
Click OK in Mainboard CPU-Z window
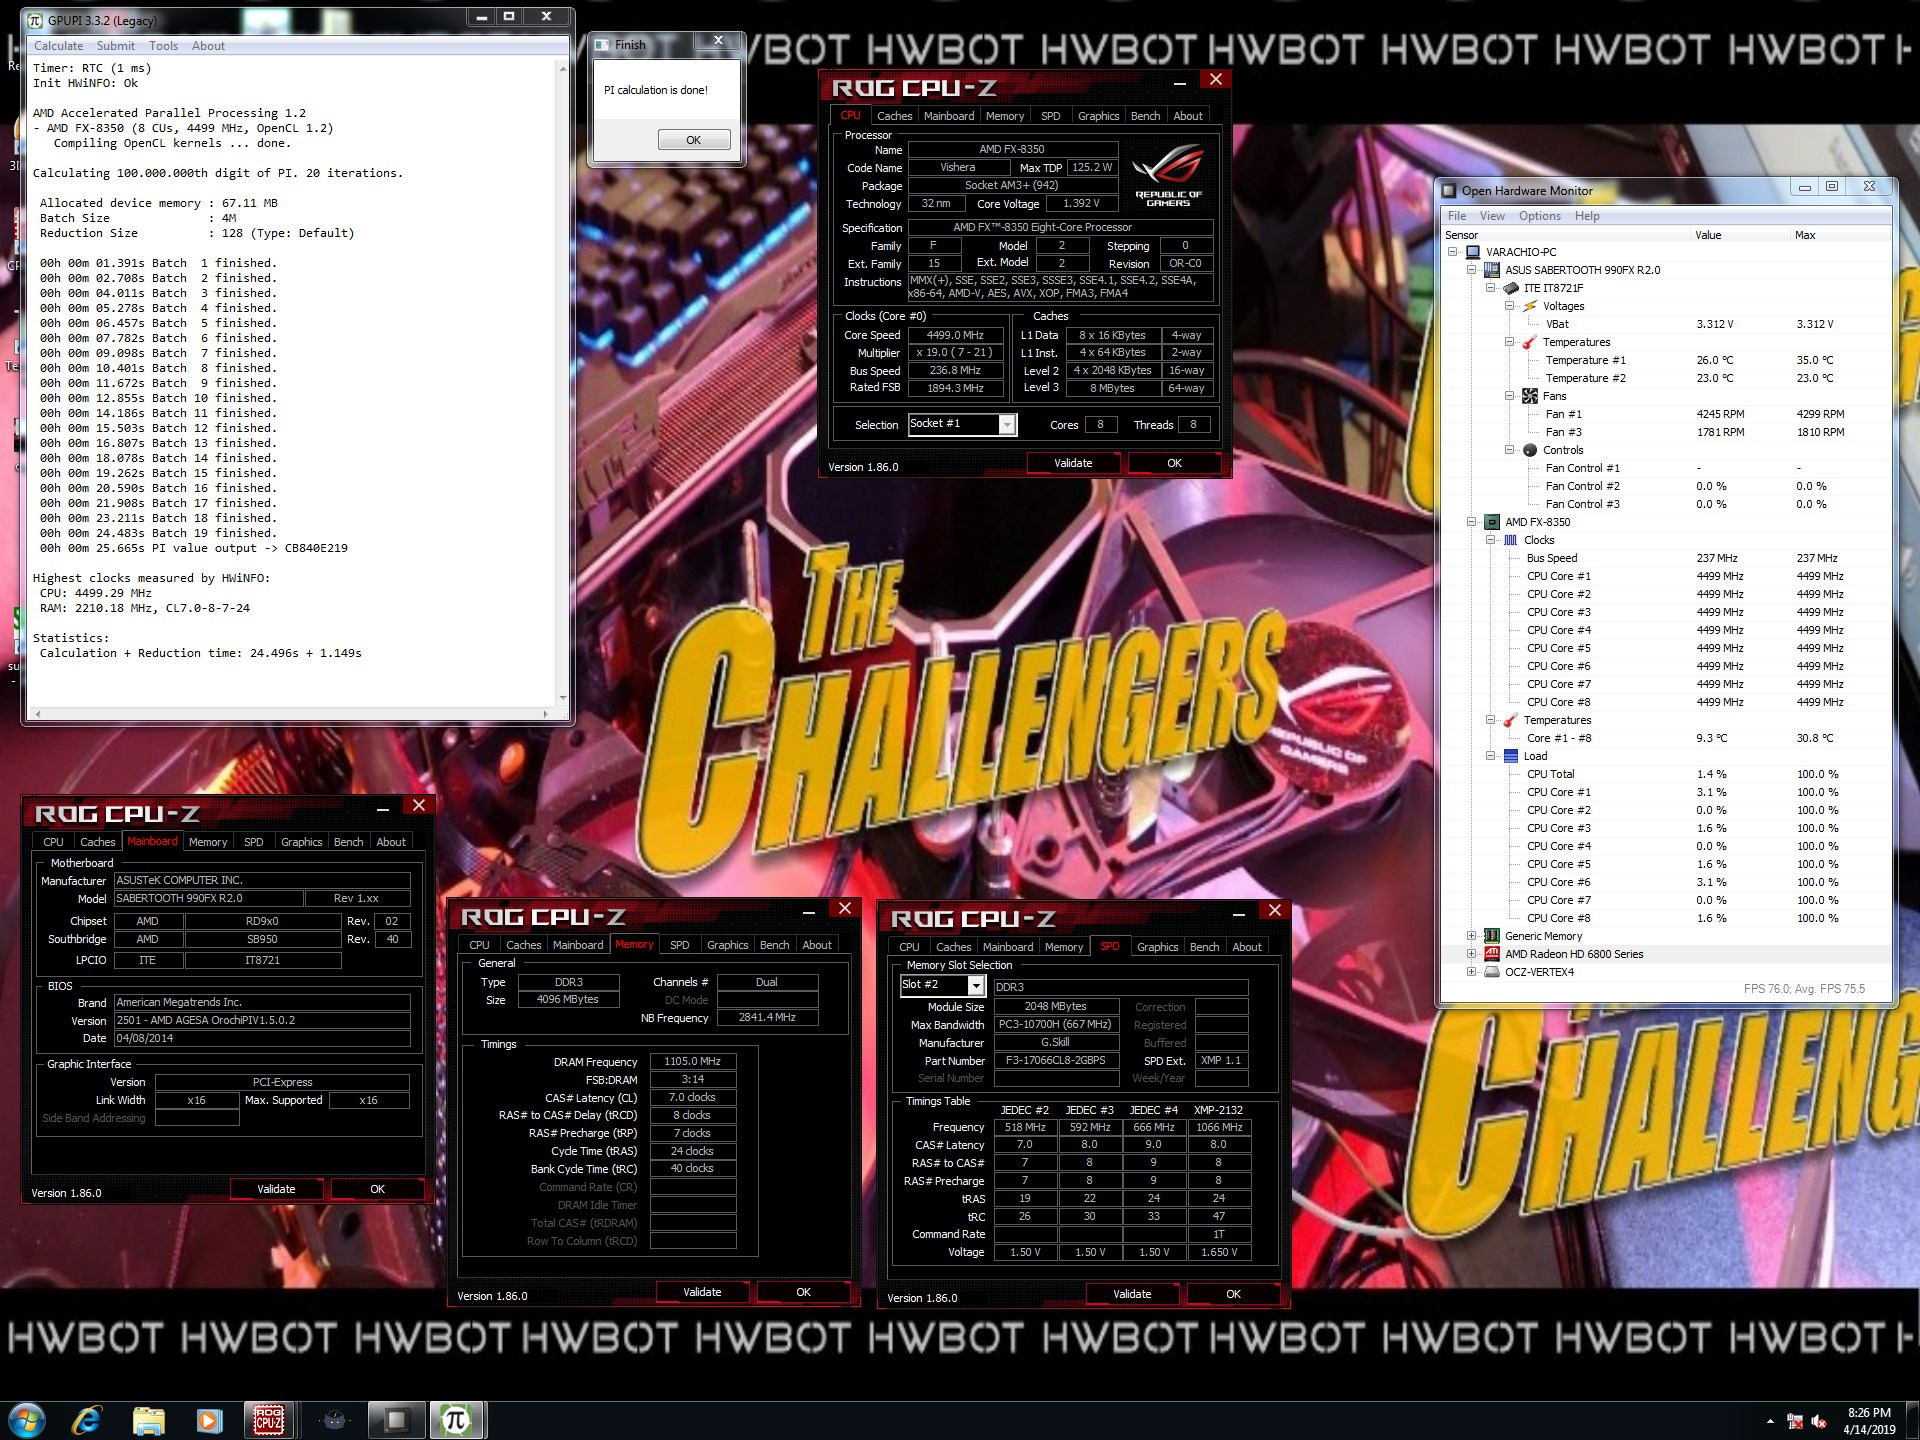[377, 1189]
